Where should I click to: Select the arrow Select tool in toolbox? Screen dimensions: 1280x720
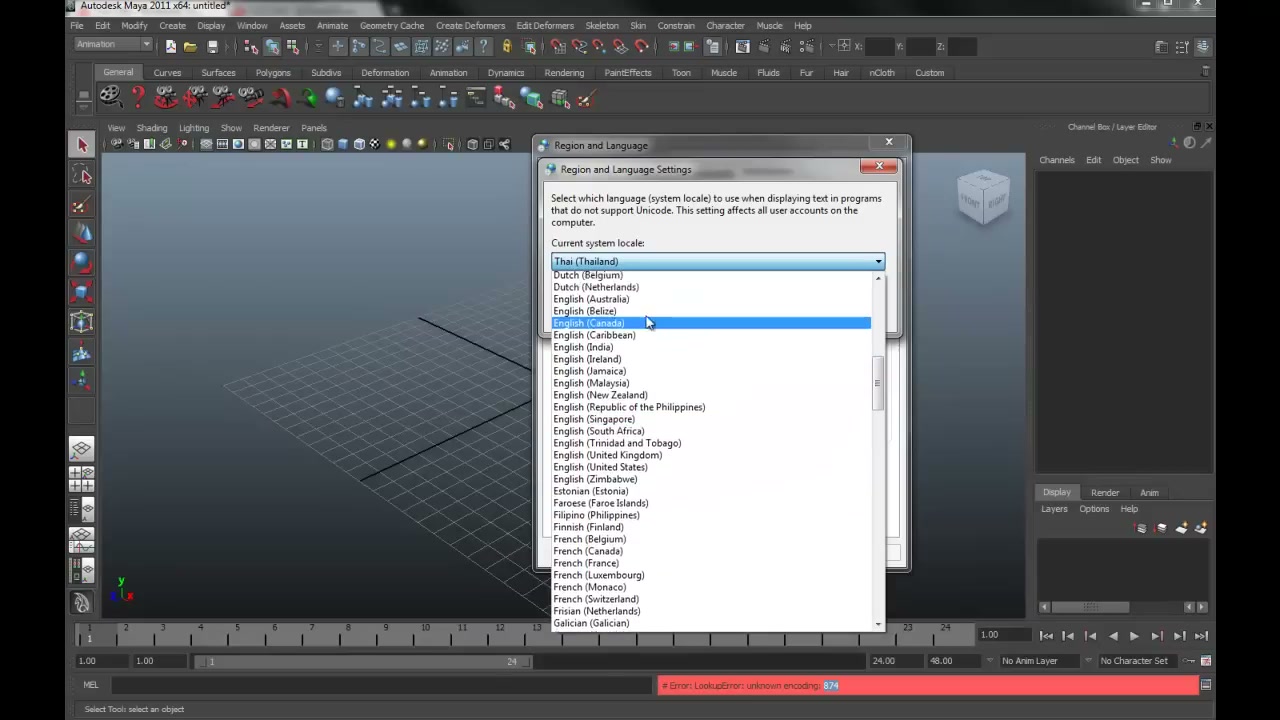point(82,146)
